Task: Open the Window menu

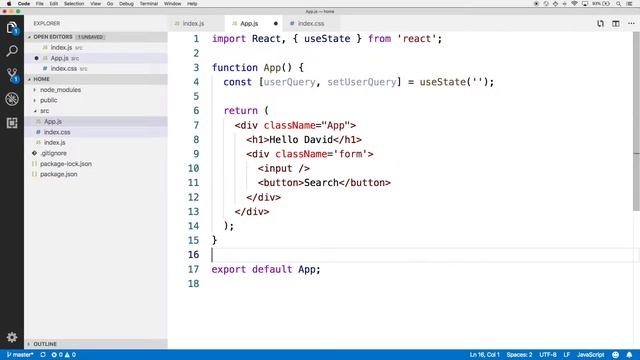Action: (172, 4)
